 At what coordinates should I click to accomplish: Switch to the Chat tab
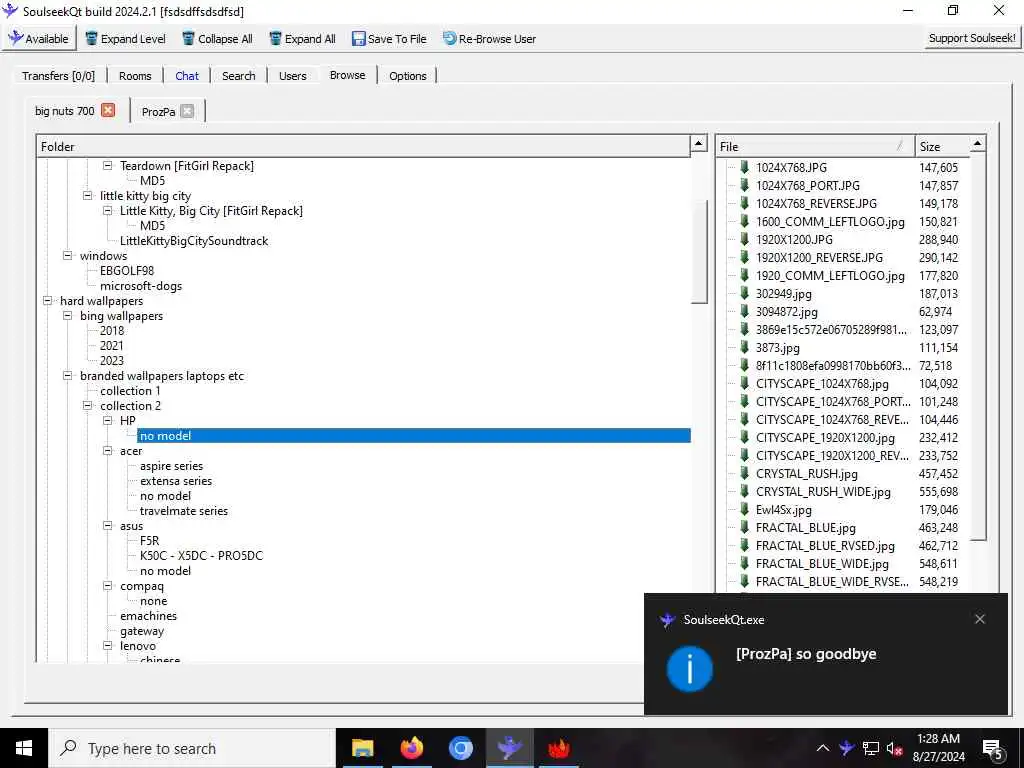187,76
